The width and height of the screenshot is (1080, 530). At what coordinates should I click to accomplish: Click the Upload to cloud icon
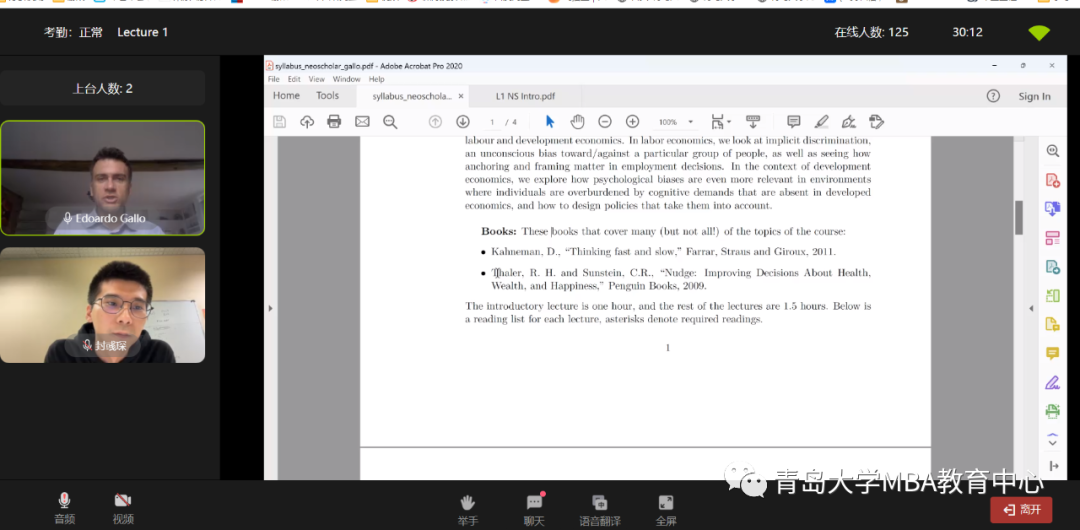coord(307,122)
